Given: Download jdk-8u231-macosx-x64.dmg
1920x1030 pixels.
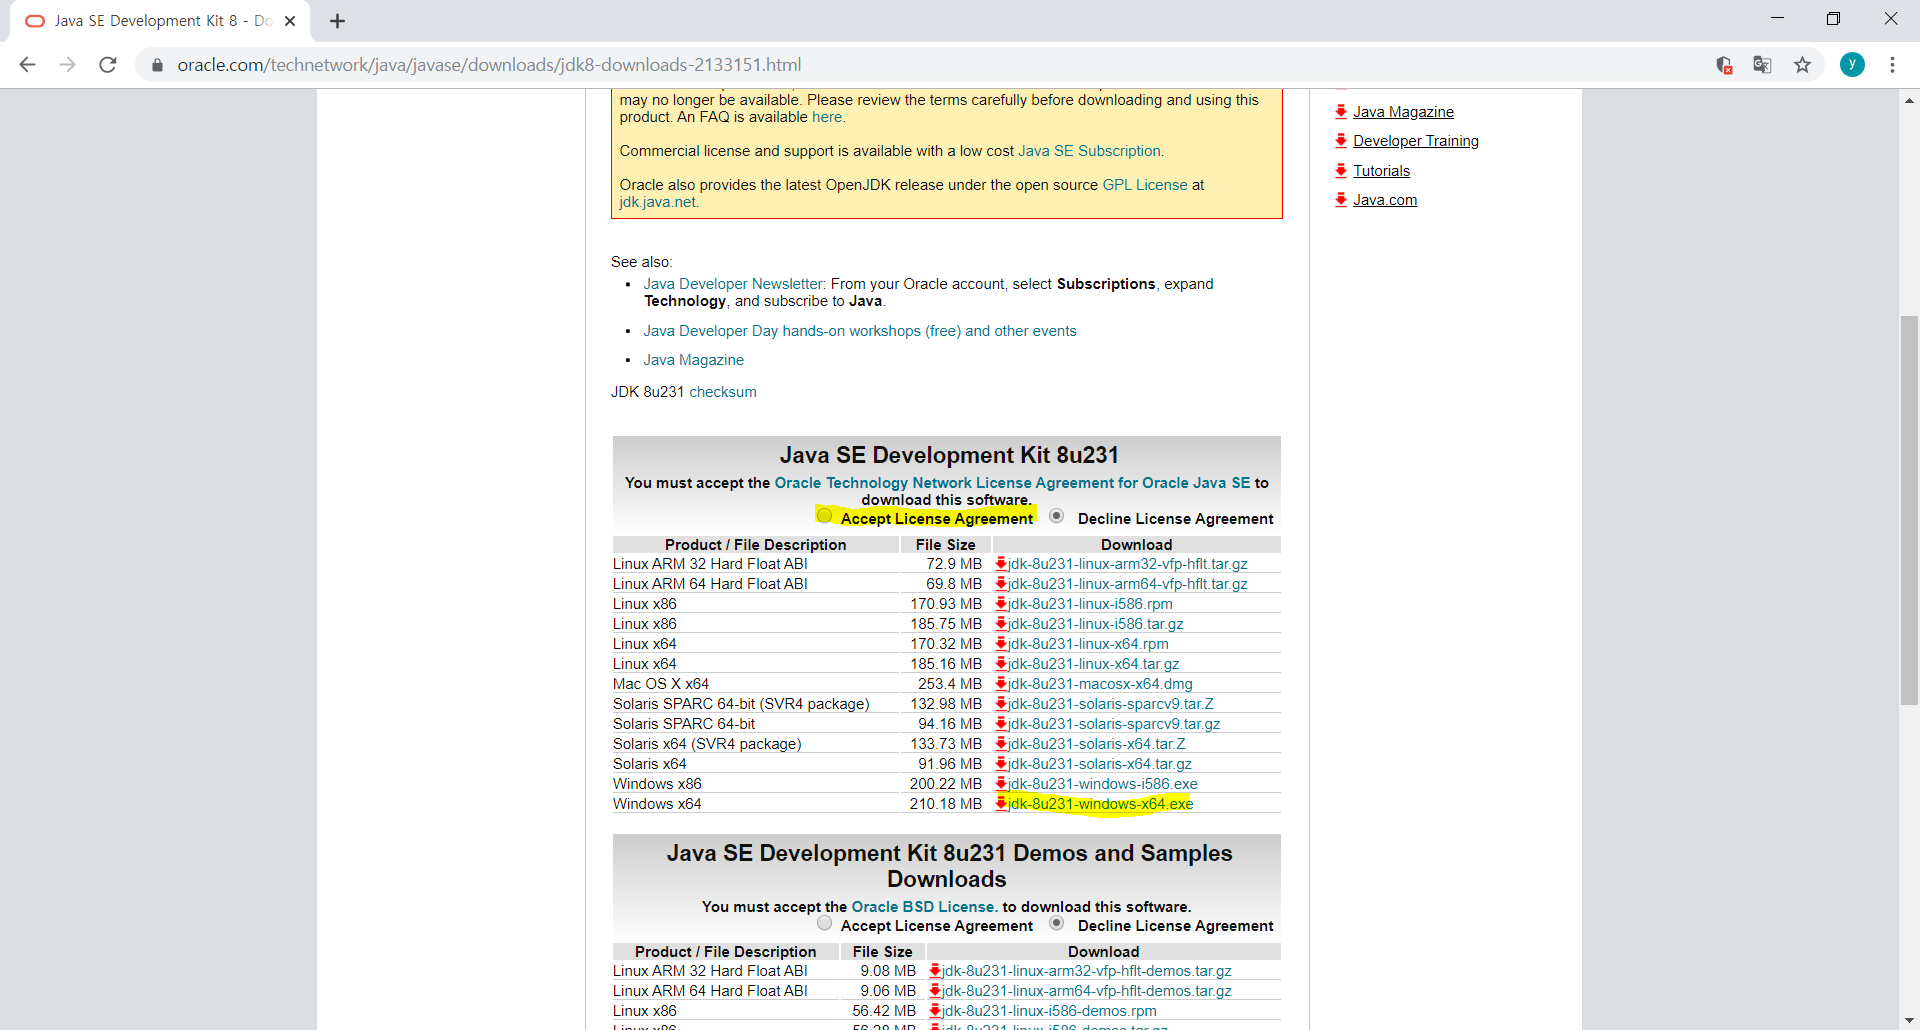Looking at the screenshot, I should click(x=1100, y=684).
